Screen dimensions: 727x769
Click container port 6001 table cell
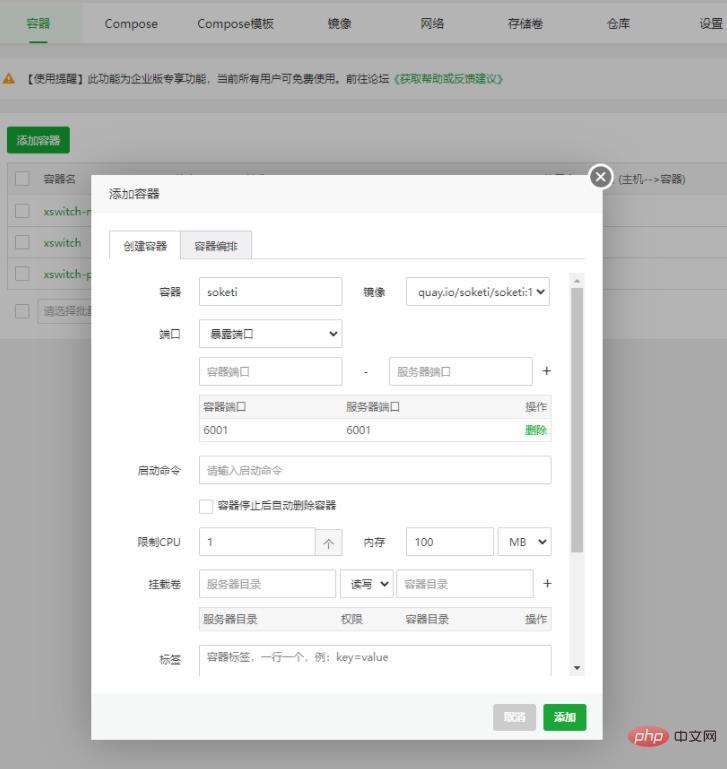[216, 430]
